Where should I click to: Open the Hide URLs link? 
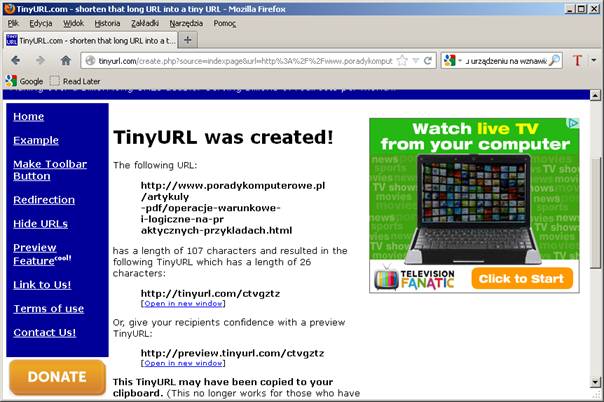click(x=40, y=224)
